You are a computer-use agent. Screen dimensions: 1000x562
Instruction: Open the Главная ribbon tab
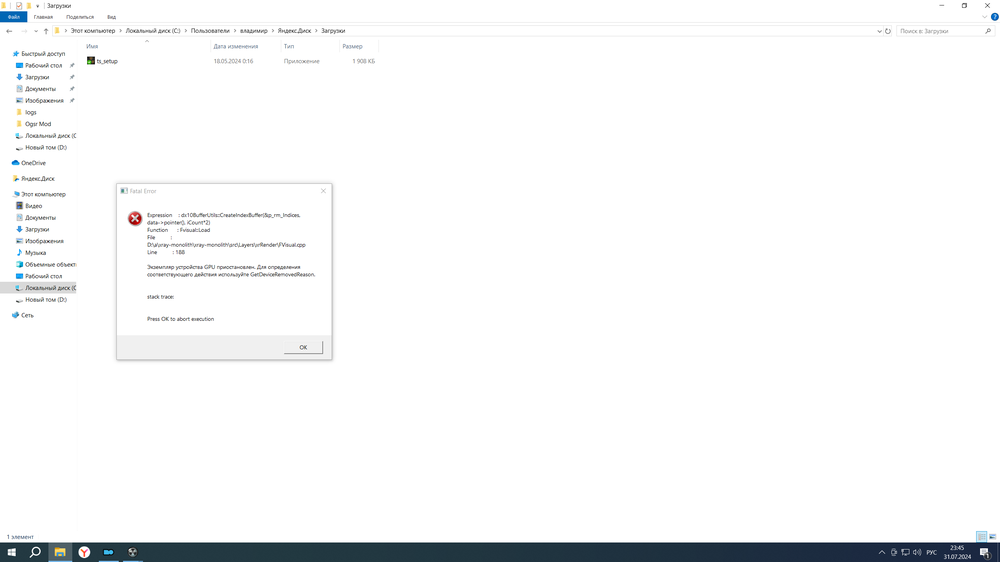click(x=43, y=17)
